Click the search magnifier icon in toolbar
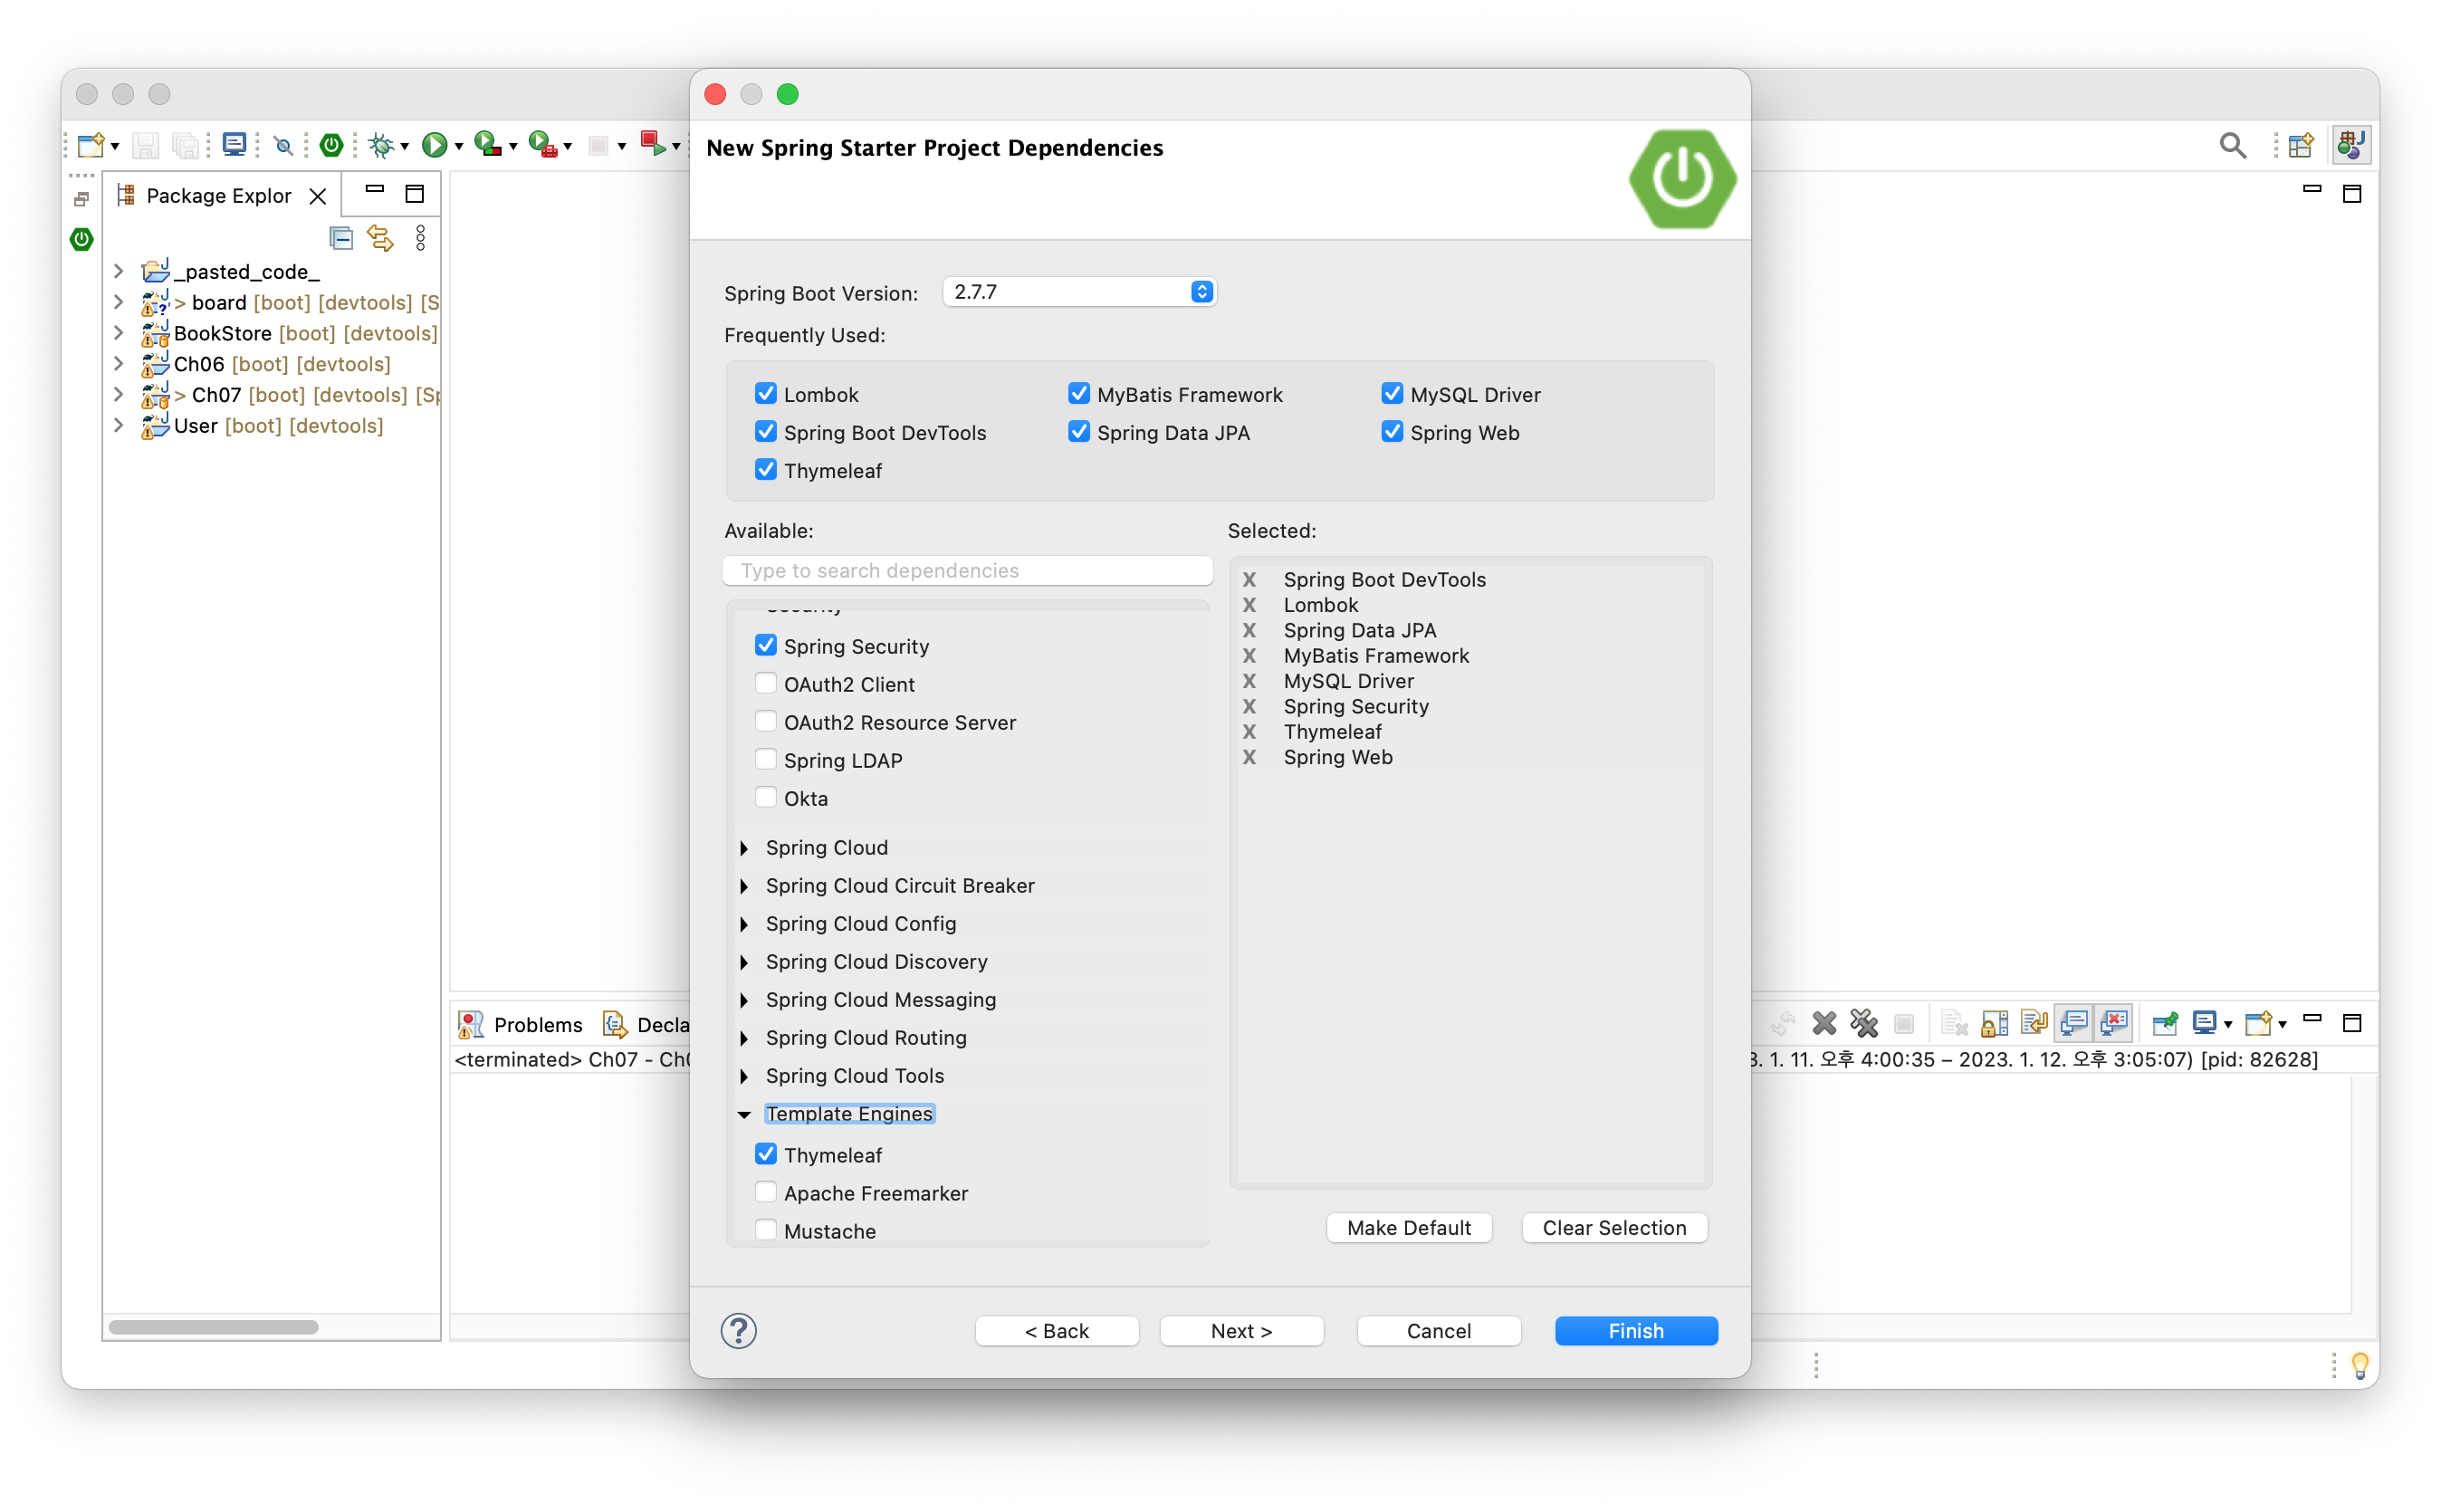The height and width of the screenshot is (1512, 2441). click(2232, 146)
